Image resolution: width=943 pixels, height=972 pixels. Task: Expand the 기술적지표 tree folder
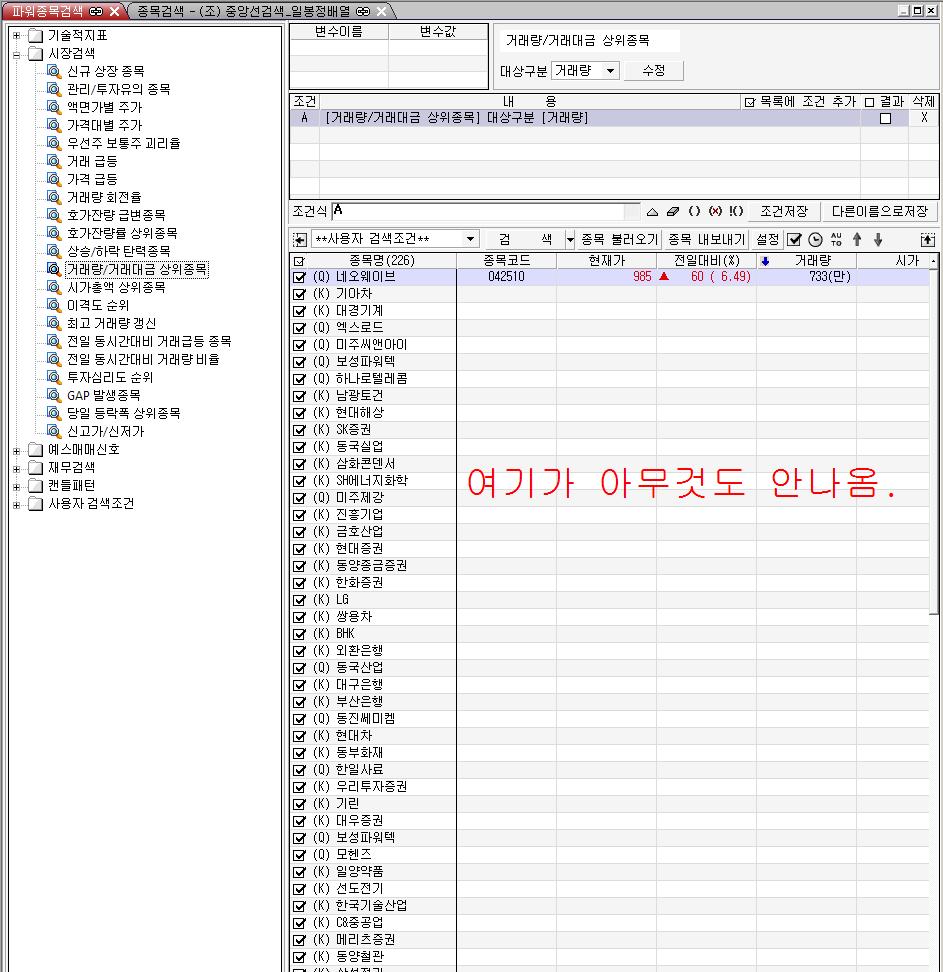tap(17, 36)
